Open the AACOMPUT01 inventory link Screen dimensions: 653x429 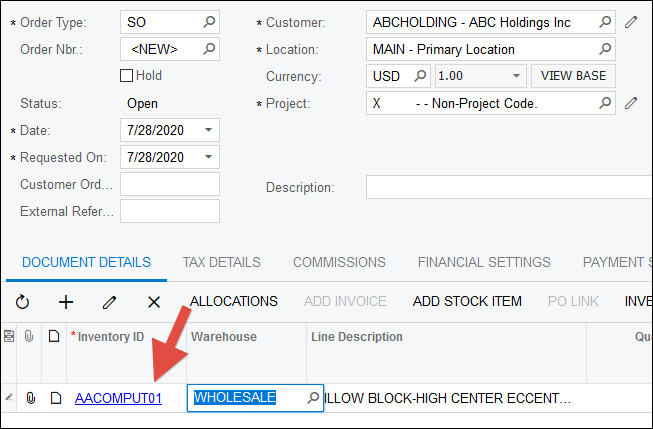(118, 398)
